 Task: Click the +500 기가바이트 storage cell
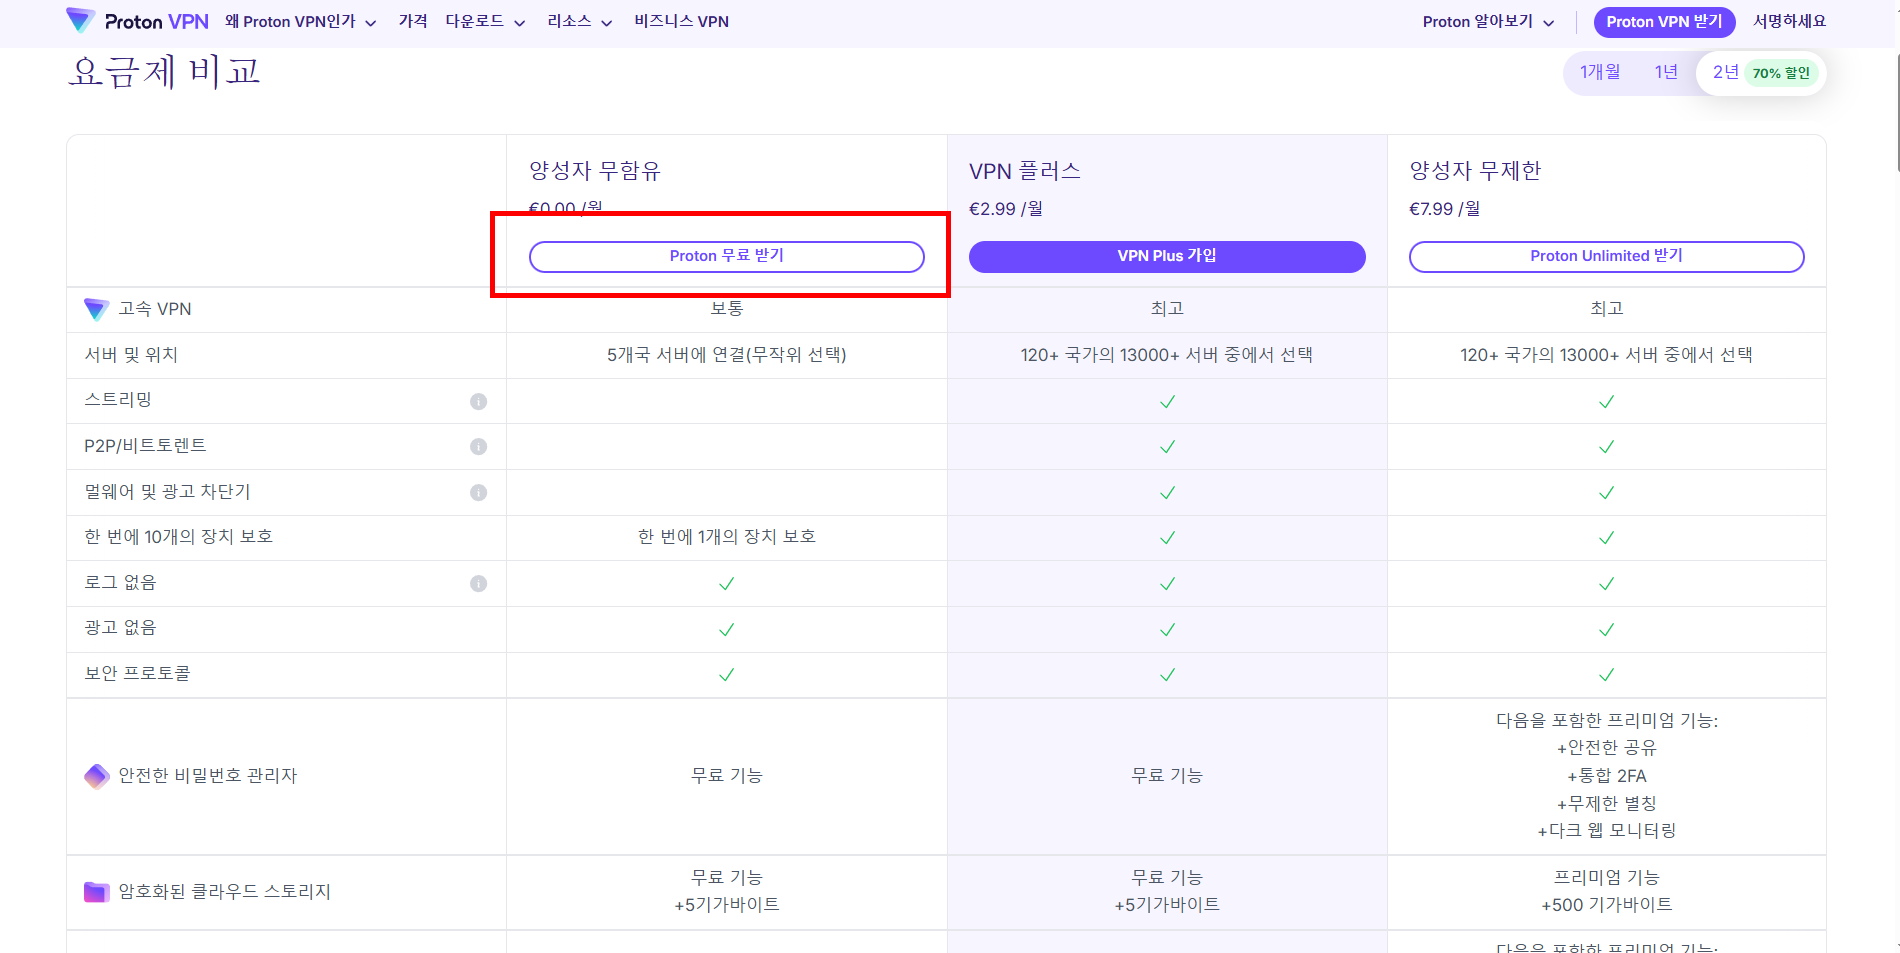(1606, 905)
